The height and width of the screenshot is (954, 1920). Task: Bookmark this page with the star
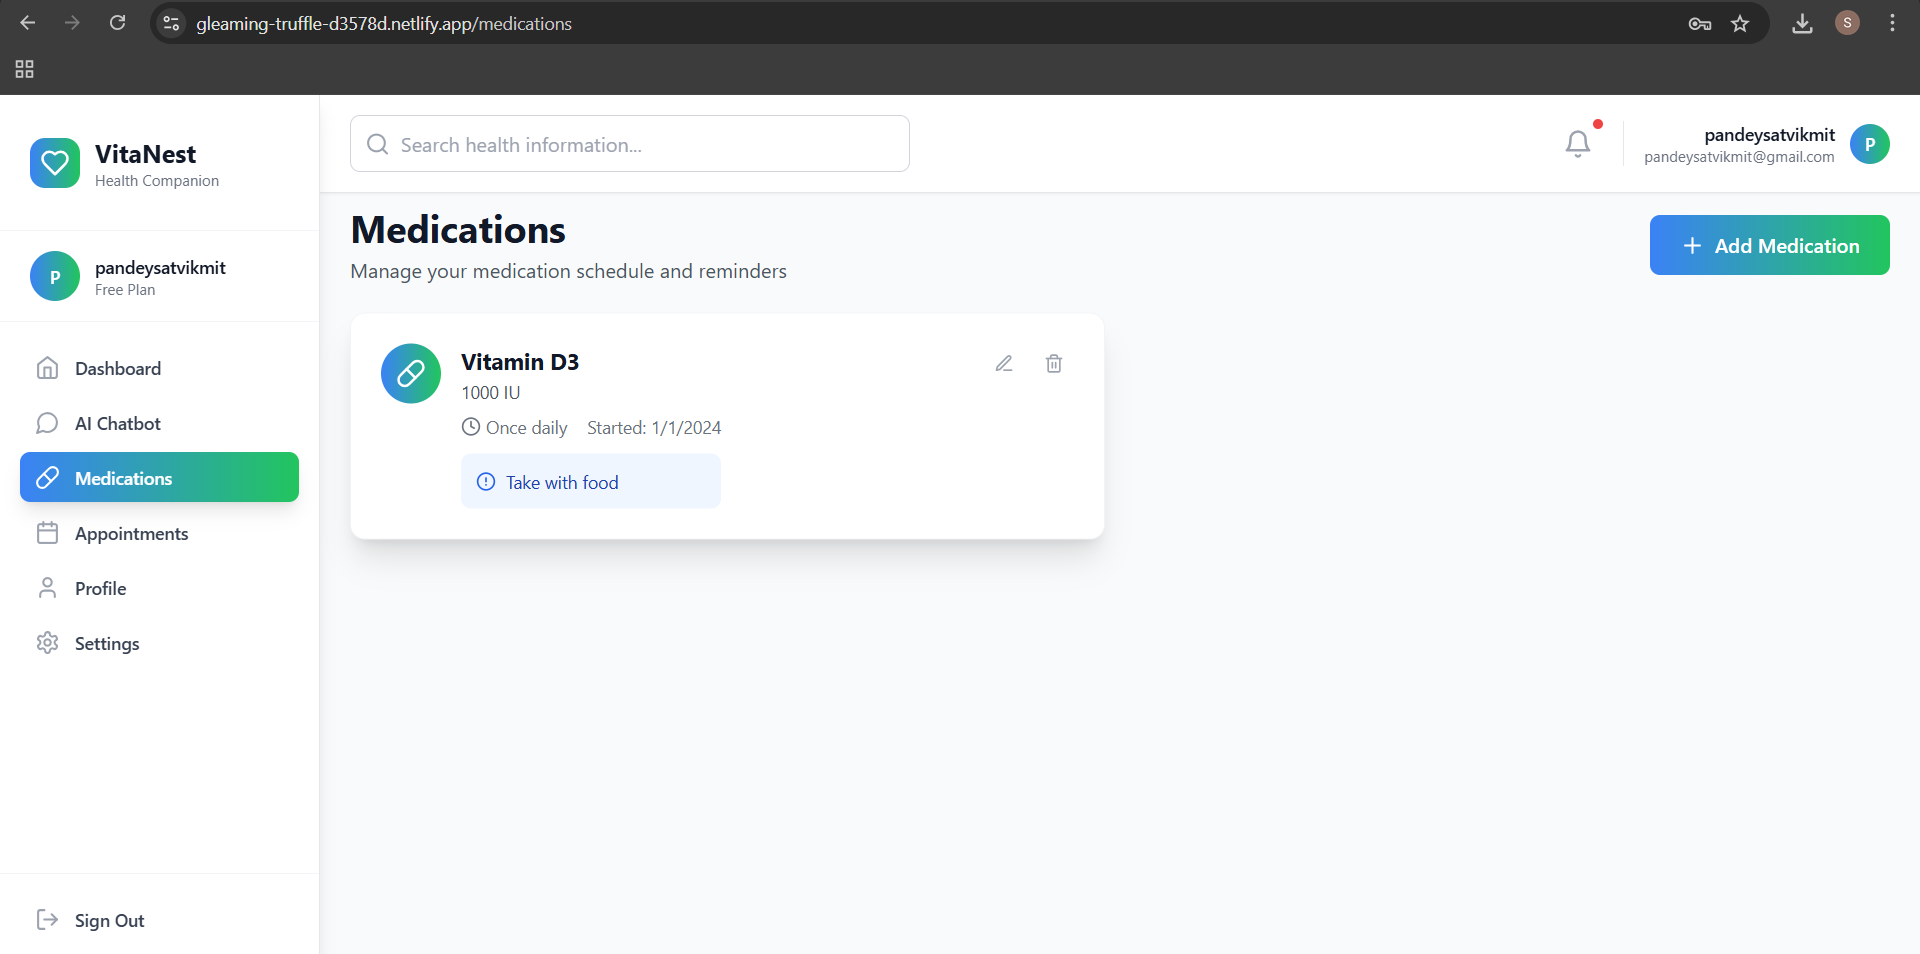(x=1740, y=24)
